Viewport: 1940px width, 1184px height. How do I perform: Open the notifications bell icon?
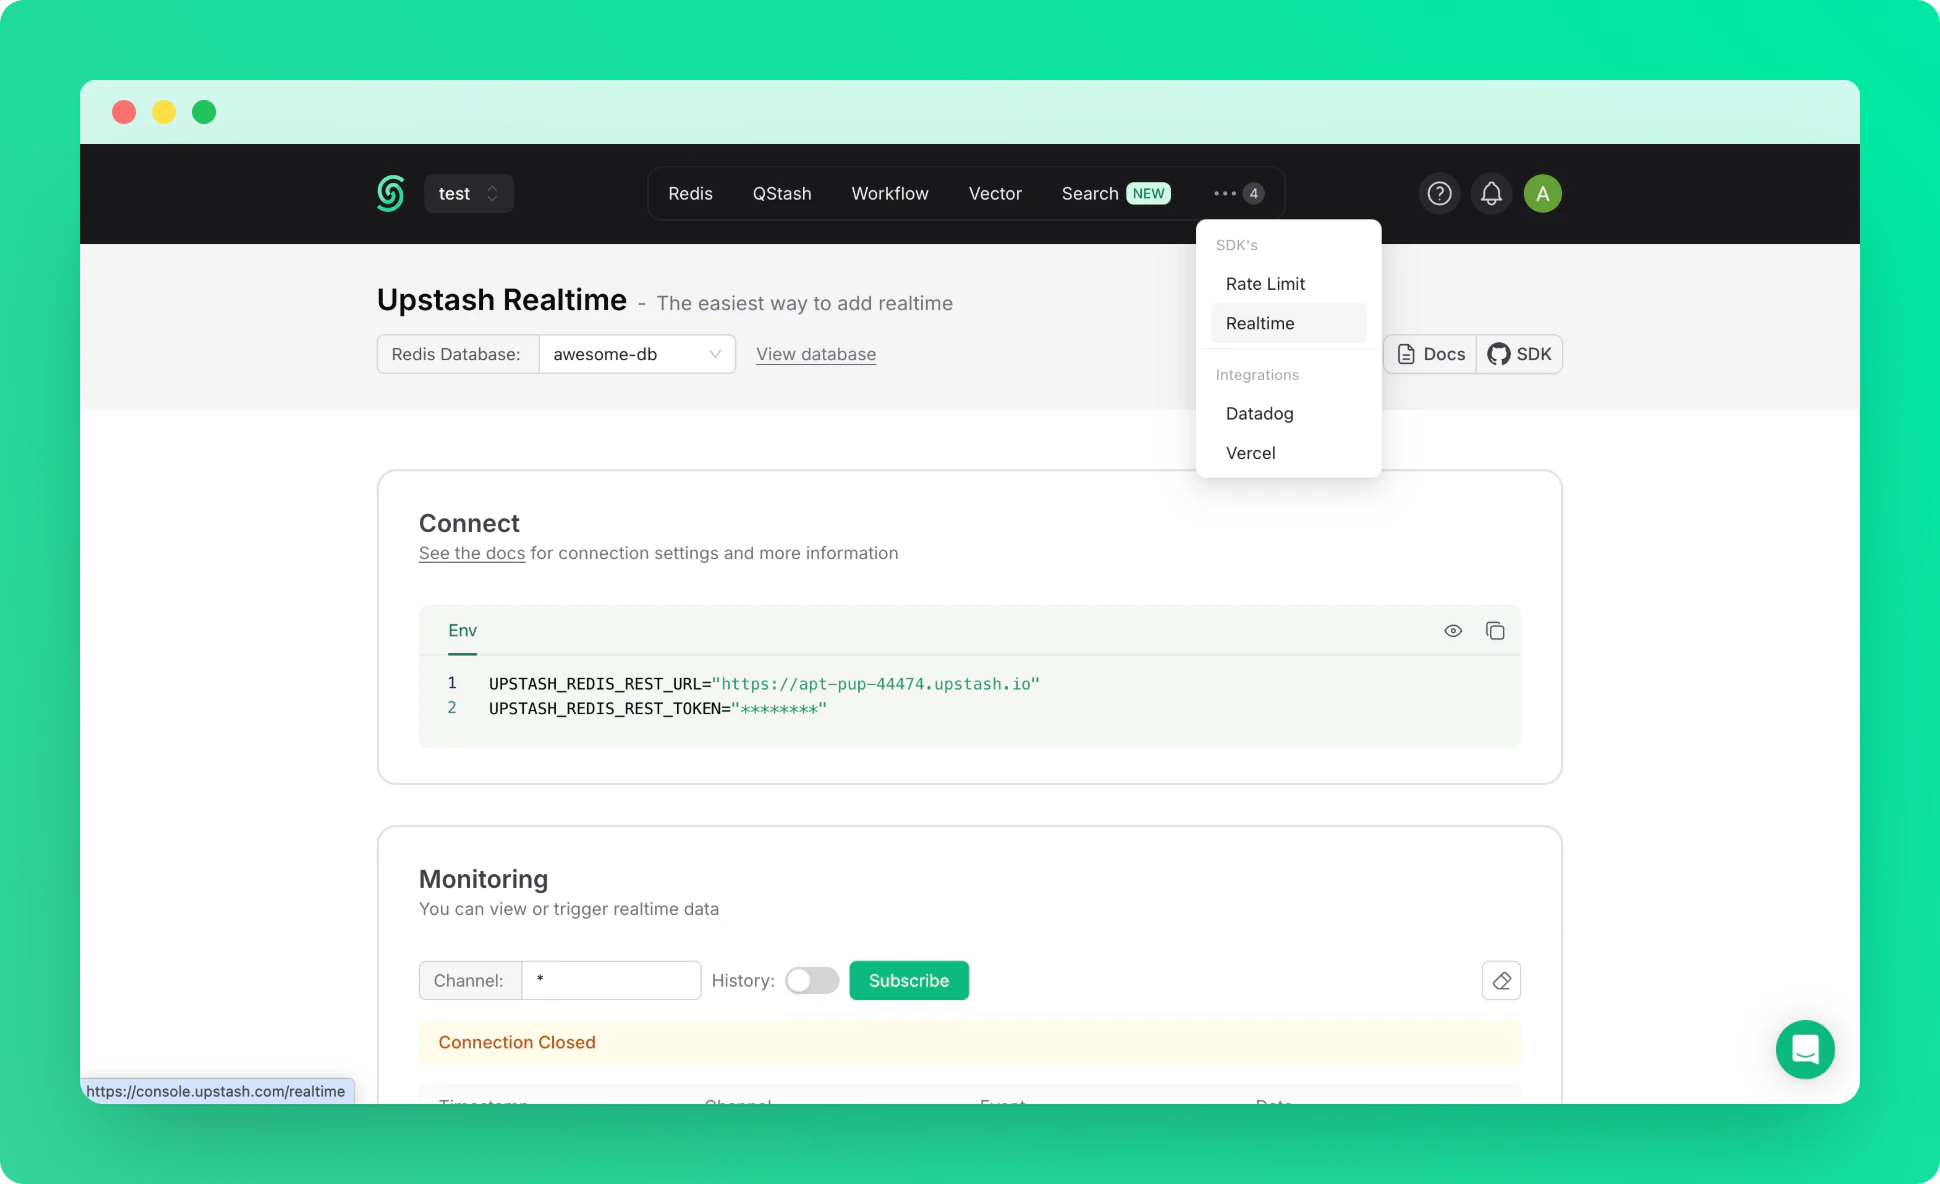(x=1491, y=193)
